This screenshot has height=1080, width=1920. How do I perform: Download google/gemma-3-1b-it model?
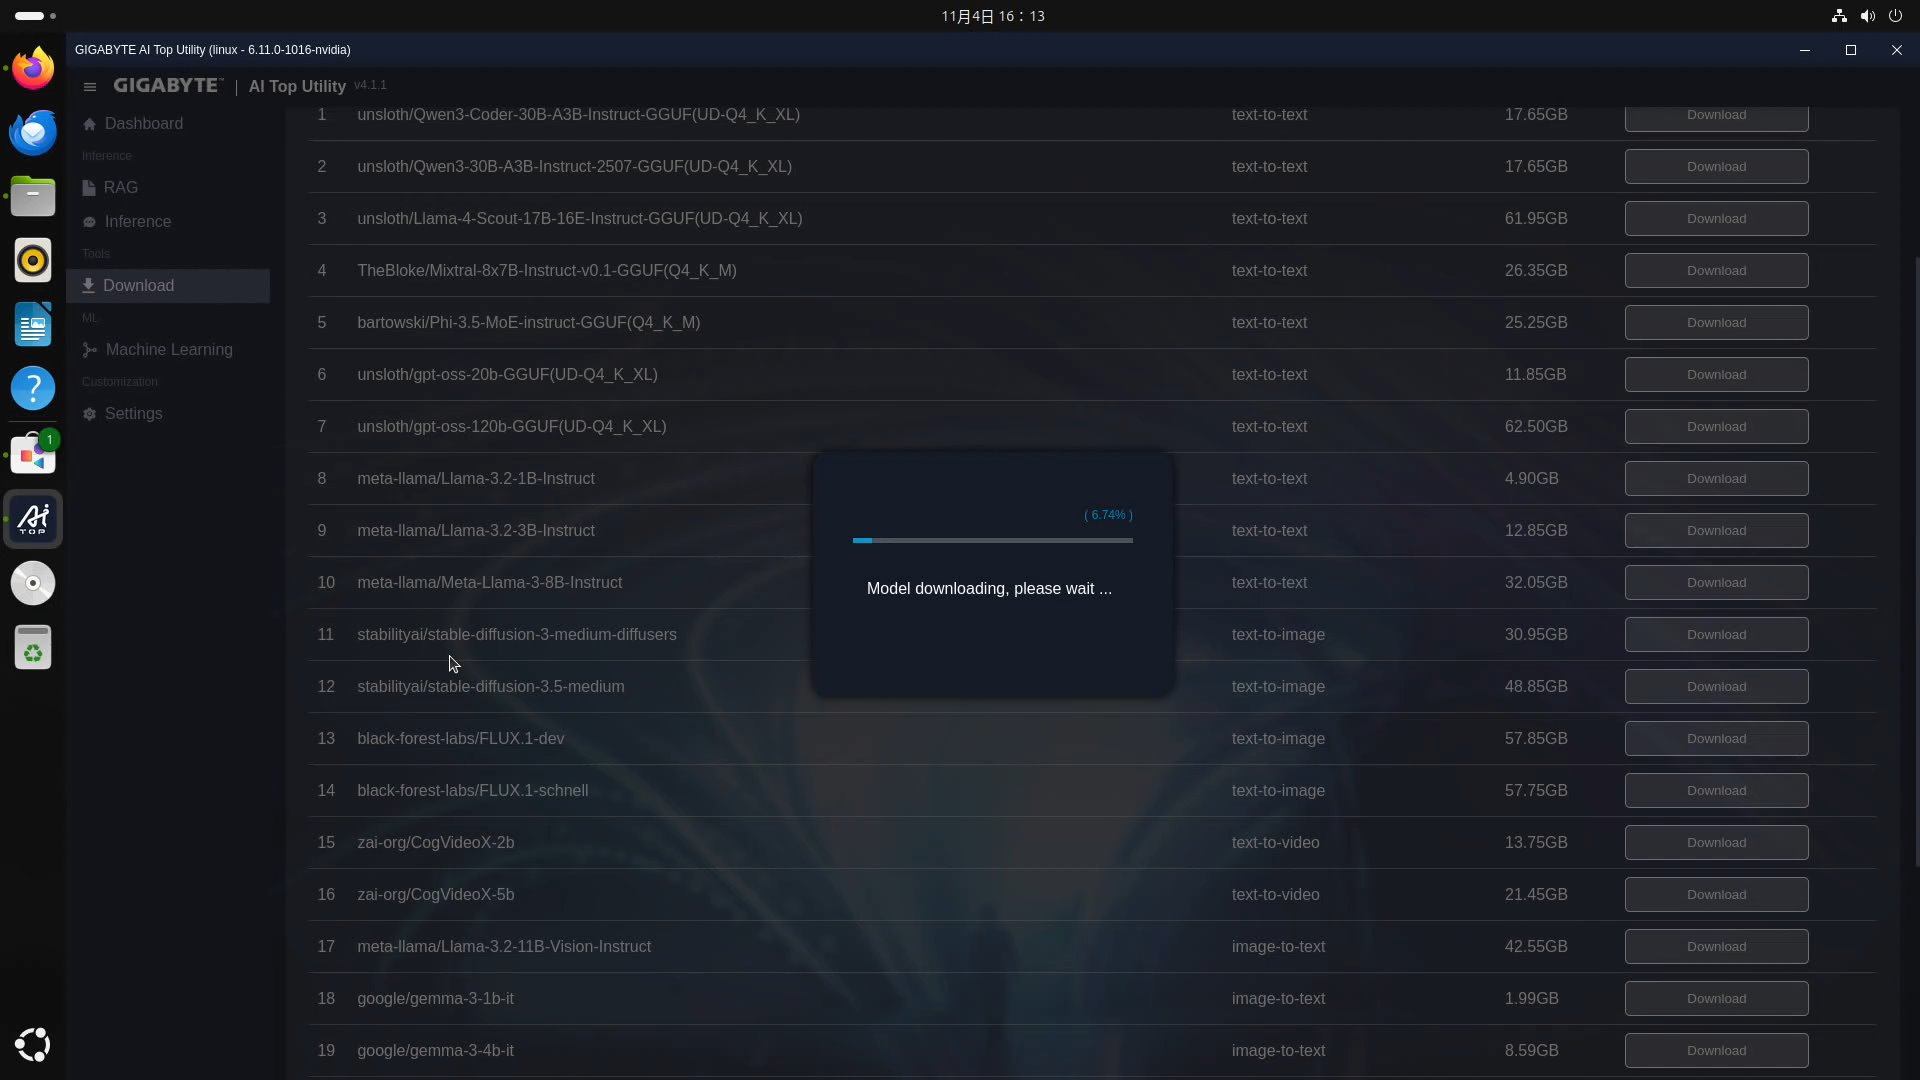[1716, 999]
